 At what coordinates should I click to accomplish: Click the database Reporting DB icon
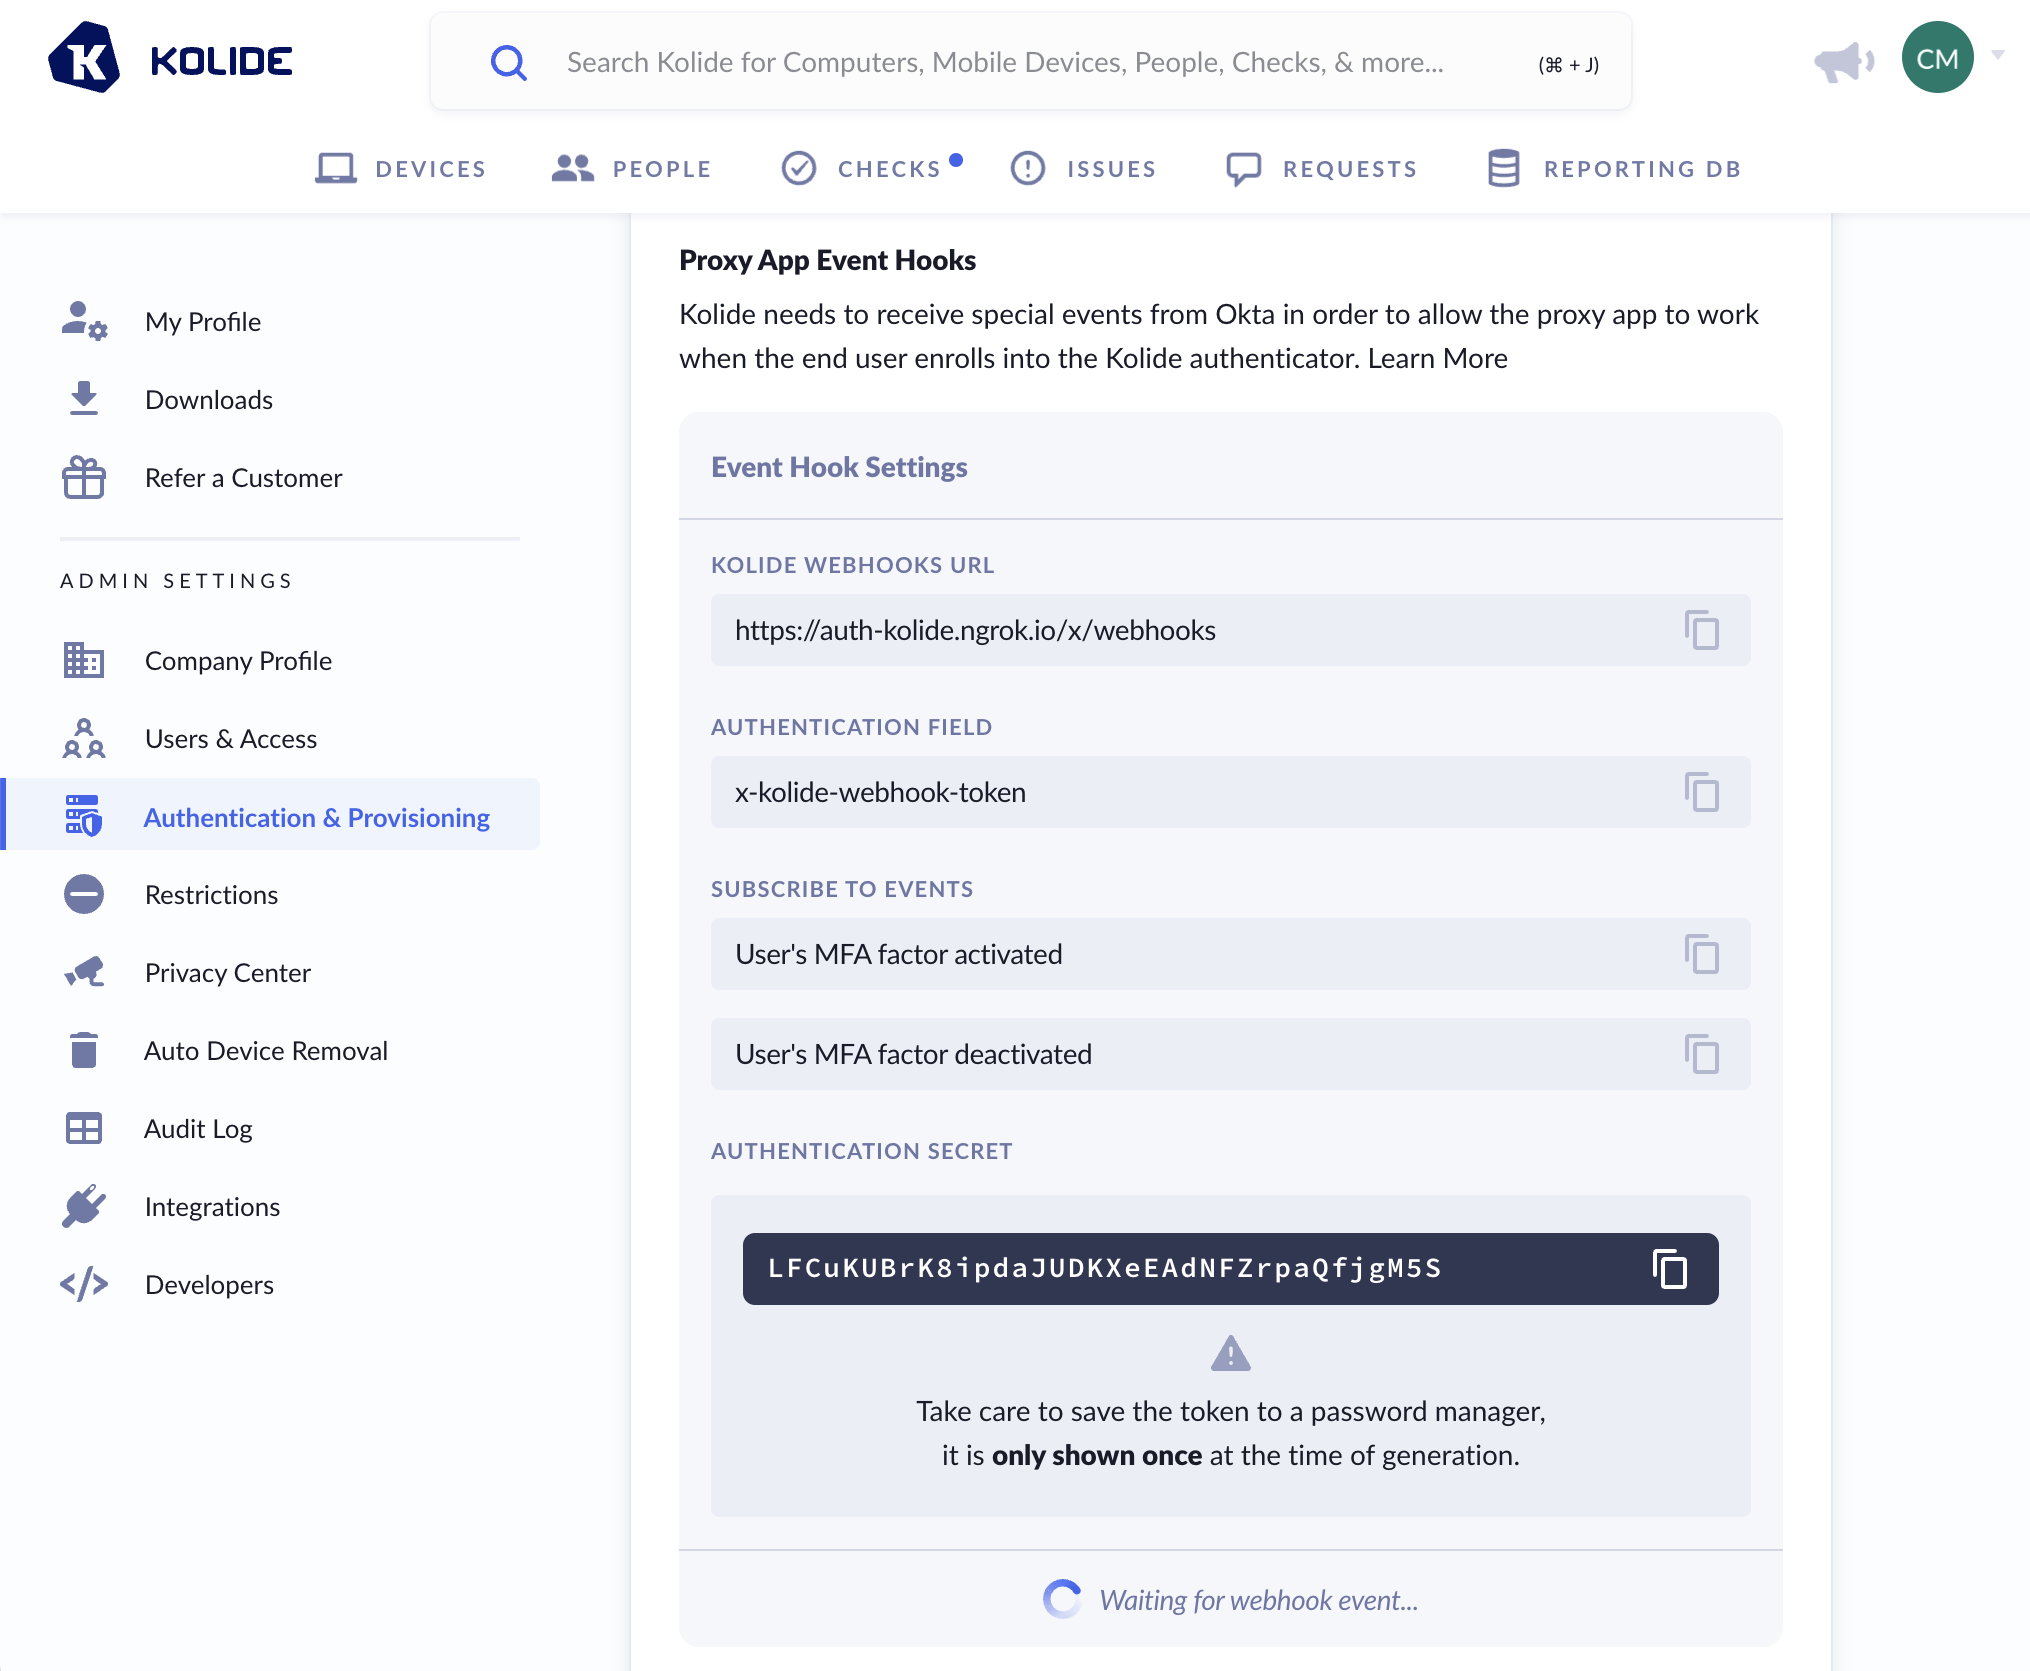(x=1504, y=168)
